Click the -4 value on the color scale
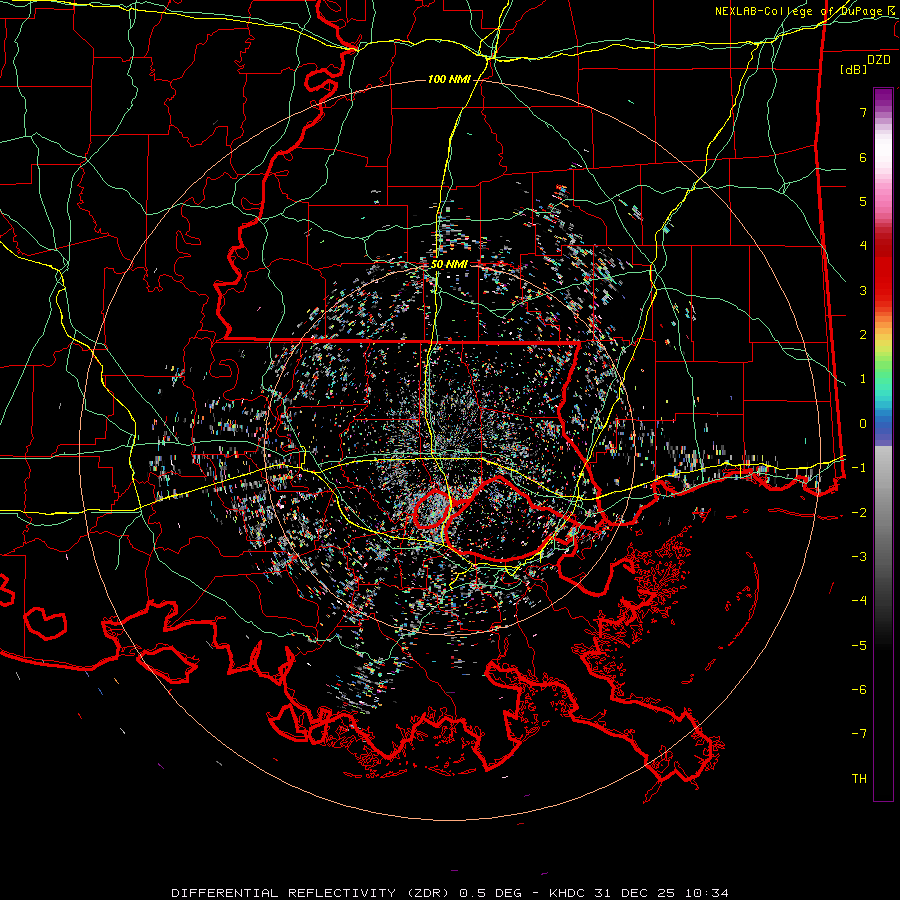Image resolution: width=900 pixels, height=900 pixels. [859, 600]
